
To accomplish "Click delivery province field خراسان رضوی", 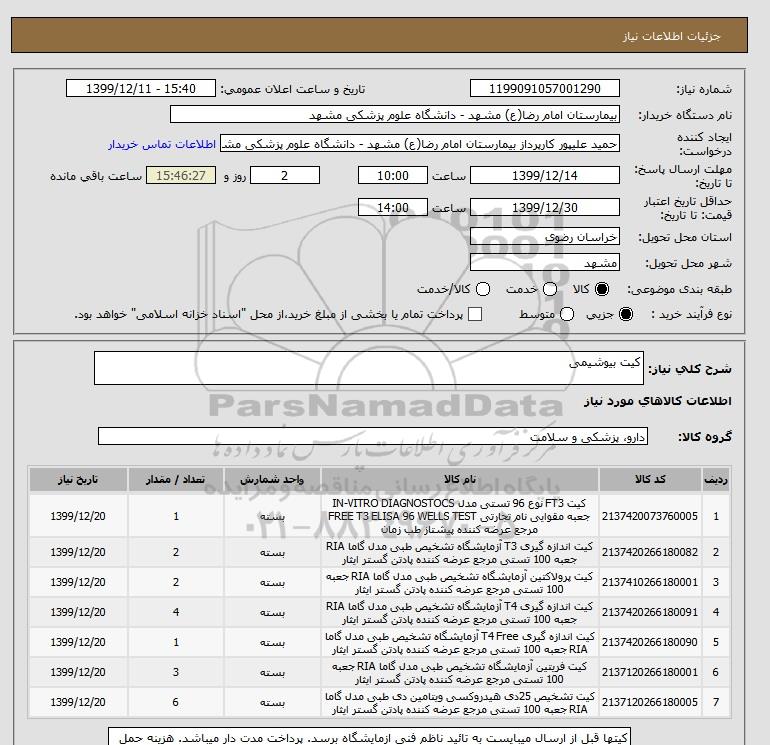I will 545,237.
